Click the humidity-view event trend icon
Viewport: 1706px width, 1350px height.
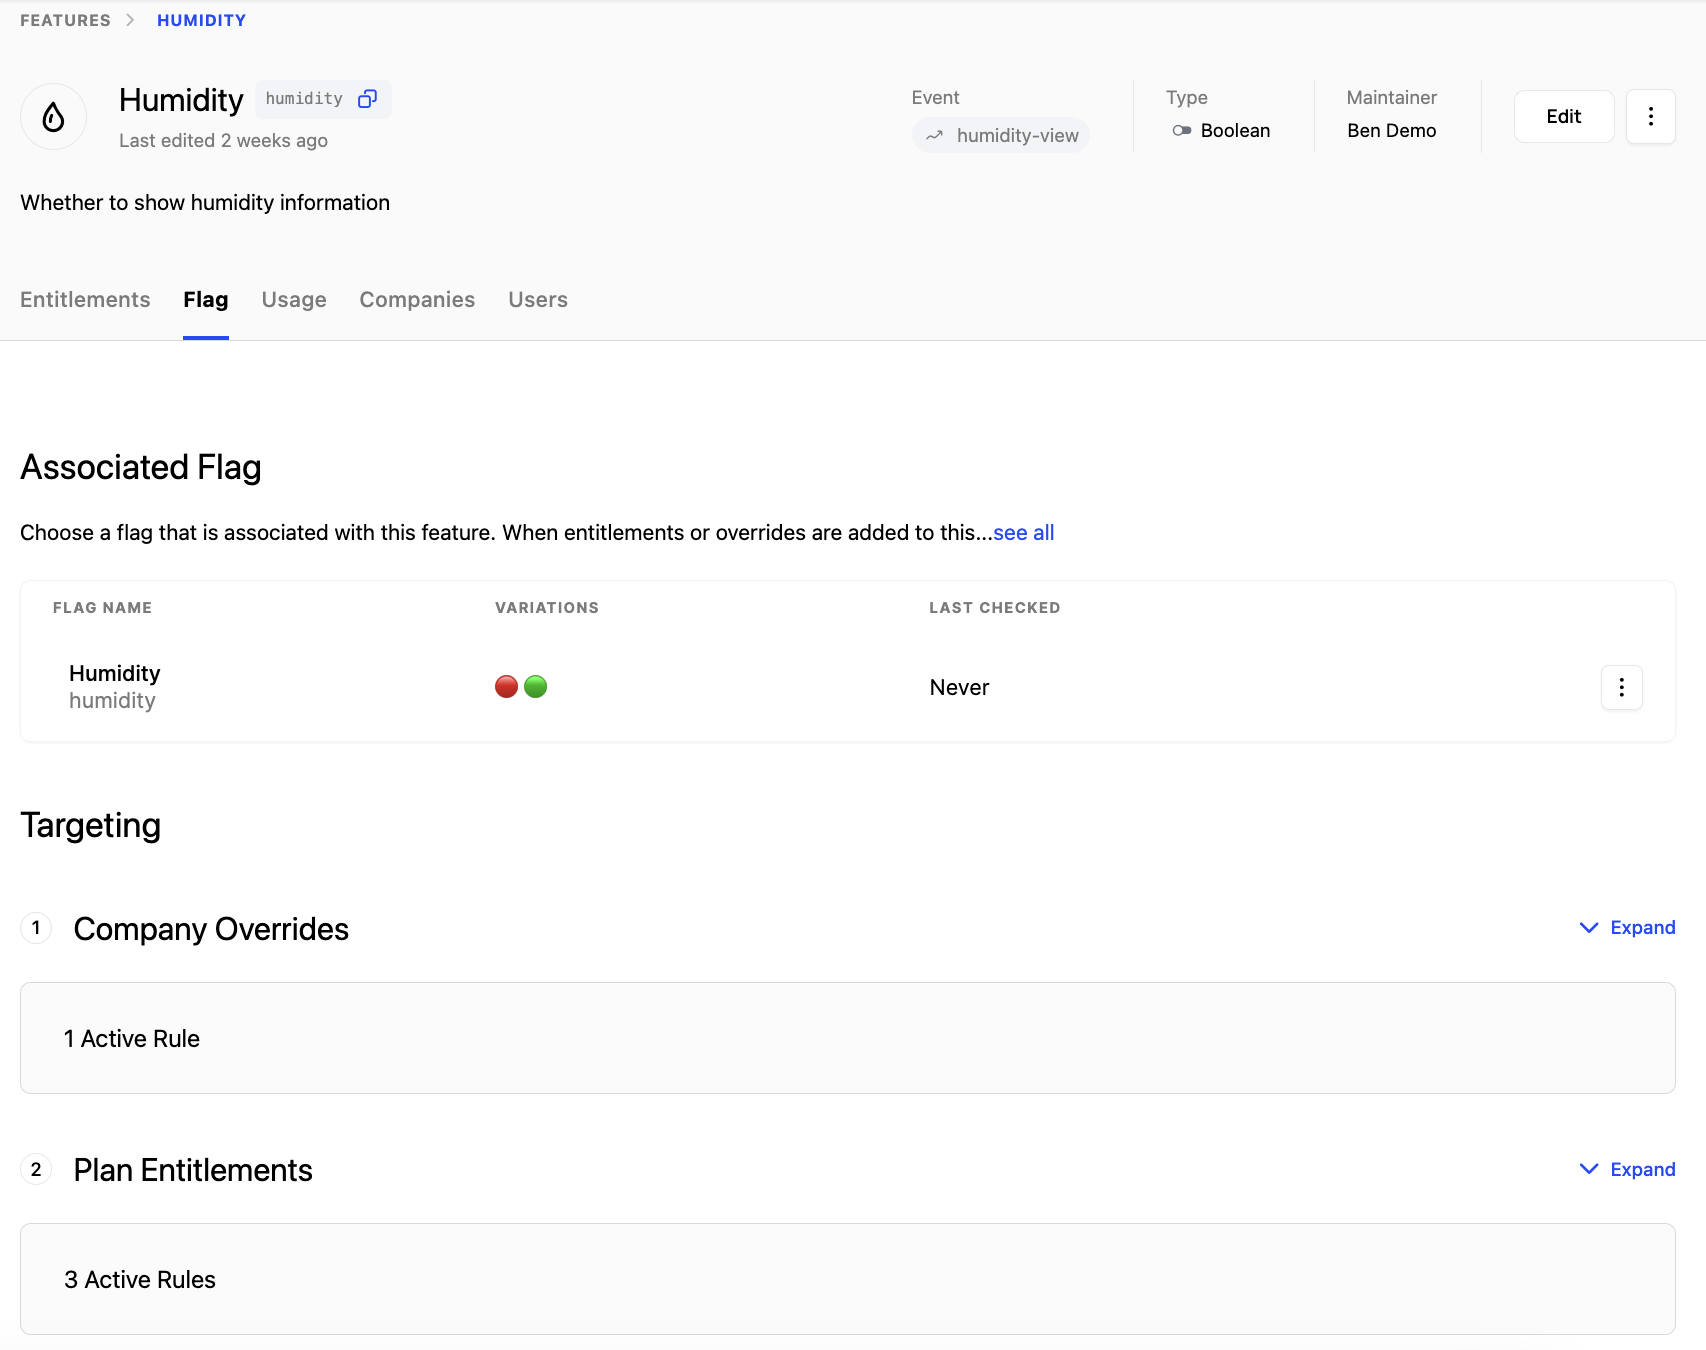click(x=934, y=136)
